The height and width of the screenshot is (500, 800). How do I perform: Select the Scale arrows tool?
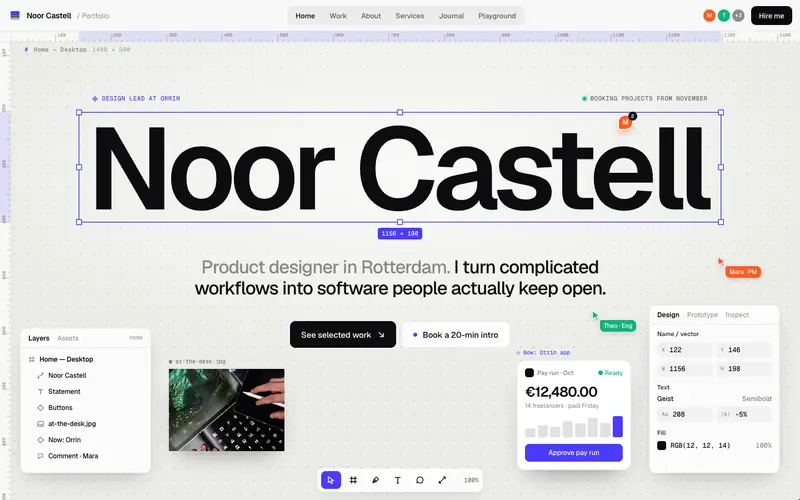(x=442, y=480)
